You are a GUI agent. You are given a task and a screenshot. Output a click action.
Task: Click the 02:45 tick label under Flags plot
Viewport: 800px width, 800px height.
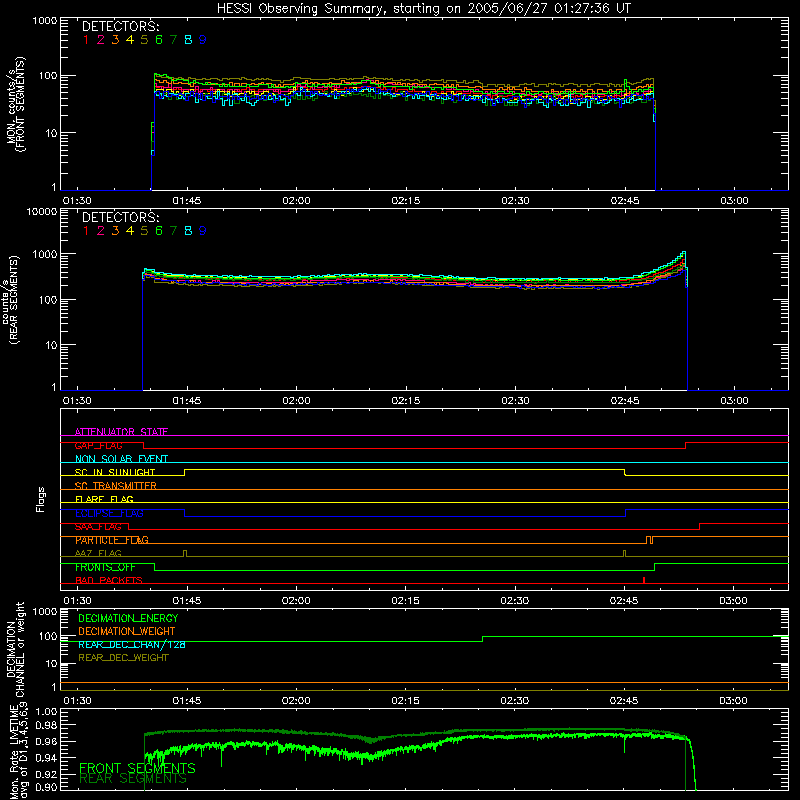pos(624,601)
